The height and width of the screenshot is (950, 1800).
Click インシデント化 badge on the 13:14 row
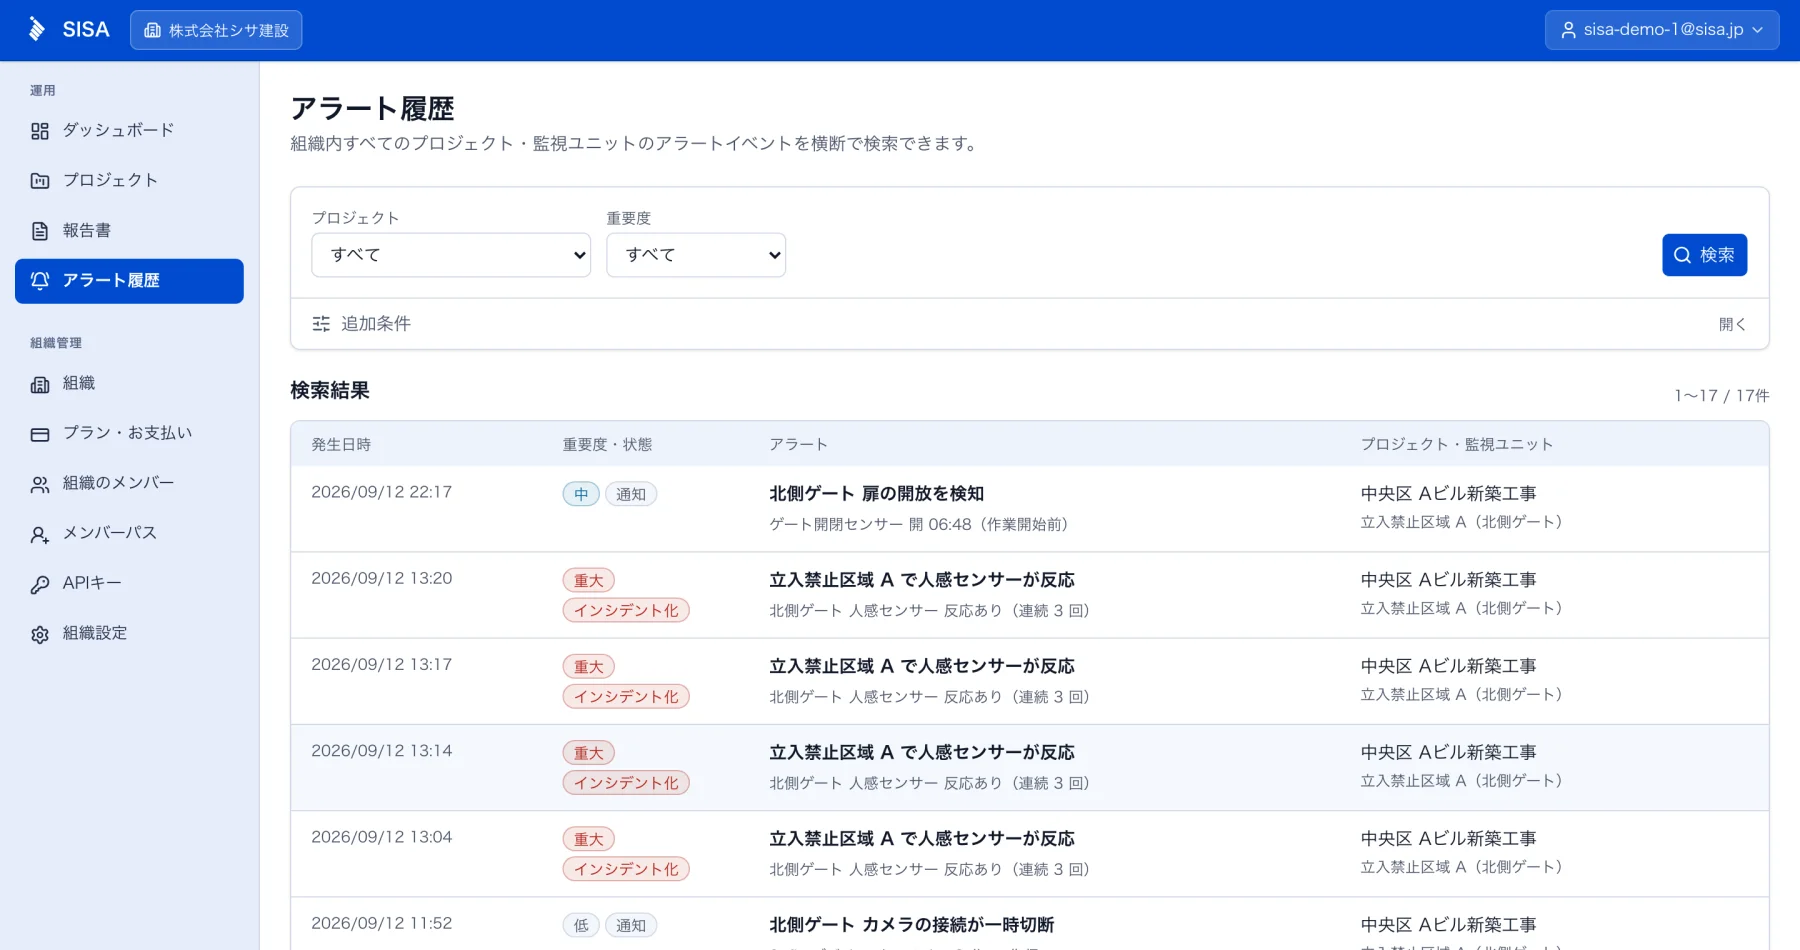(x=626, y=783)
